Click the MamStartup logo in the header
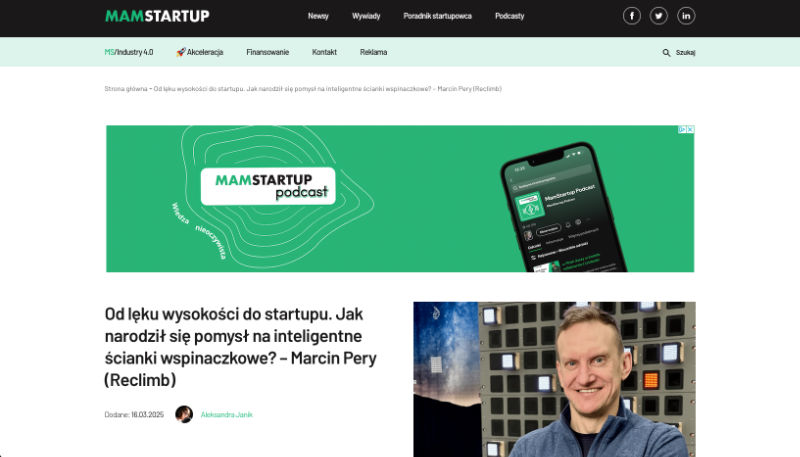 (x=157, y=16)
